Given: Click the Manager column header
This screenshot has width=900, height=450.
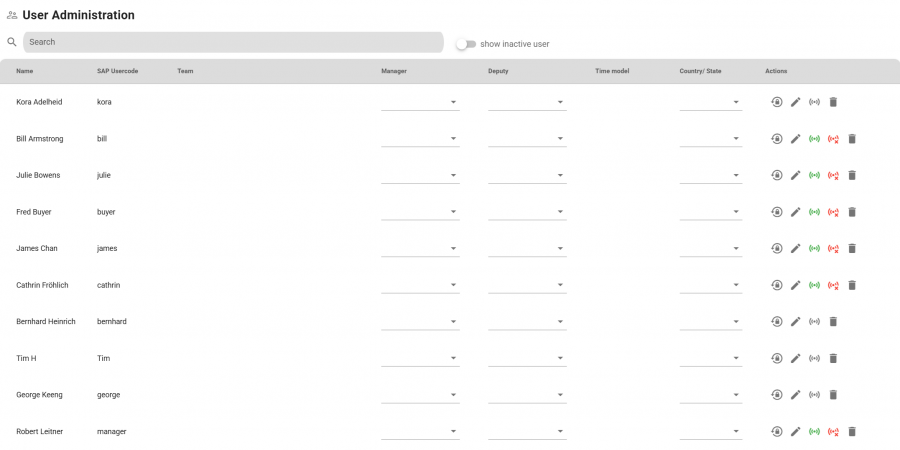Looking at the screenshot, I should pyautogui.click(x=394, y=71).
